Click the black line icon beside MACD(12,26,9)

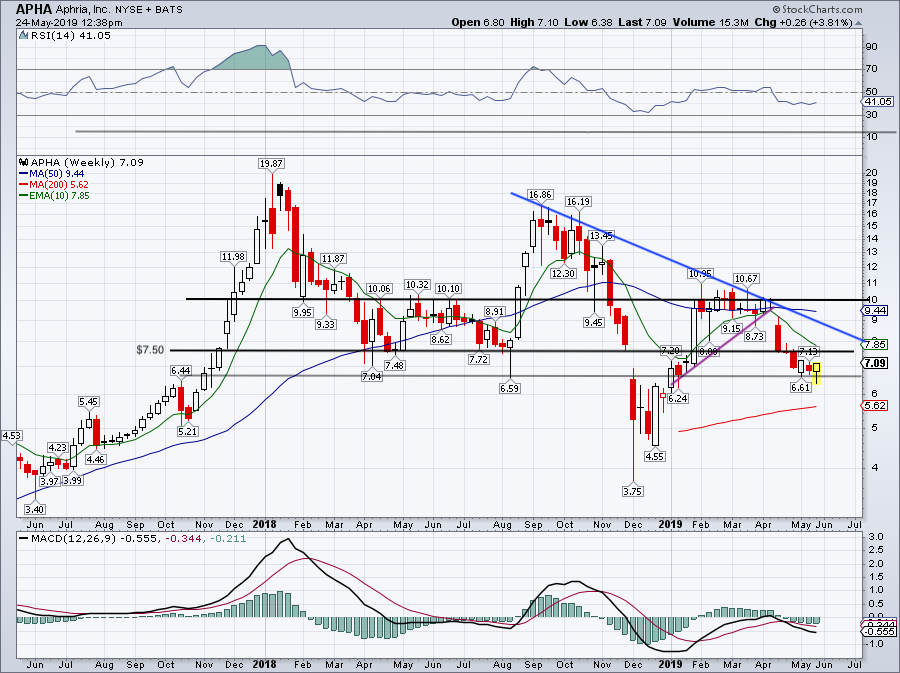24,539
